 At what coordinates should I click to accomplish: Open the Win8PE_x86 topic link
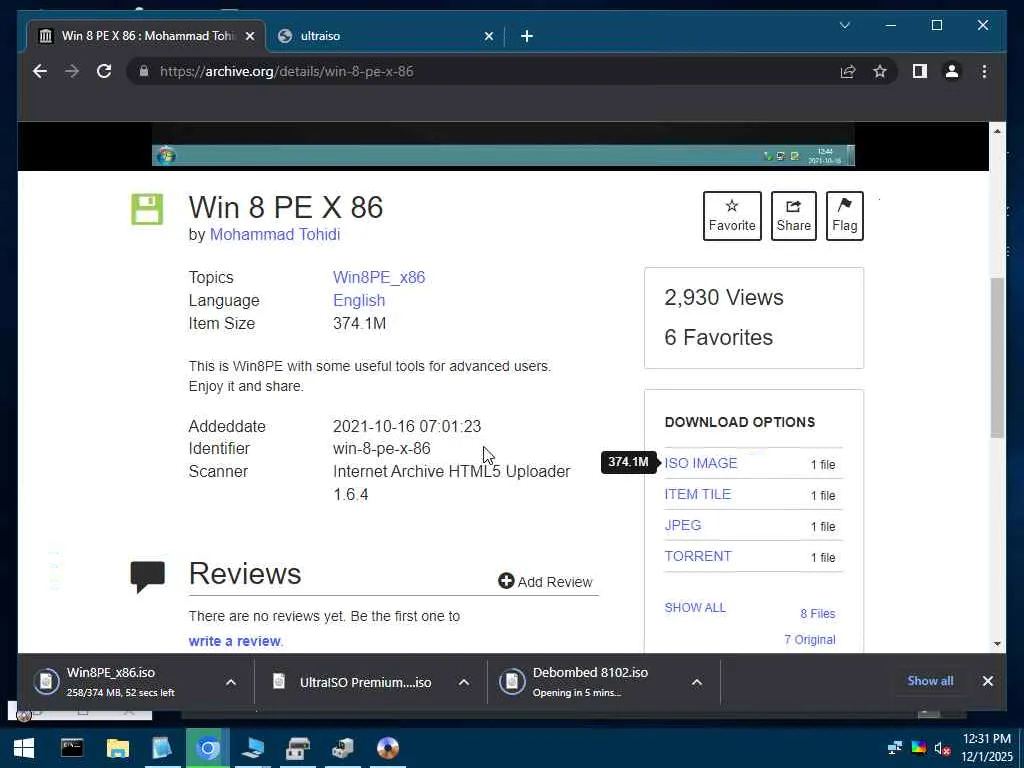click(x=379, y=278)
